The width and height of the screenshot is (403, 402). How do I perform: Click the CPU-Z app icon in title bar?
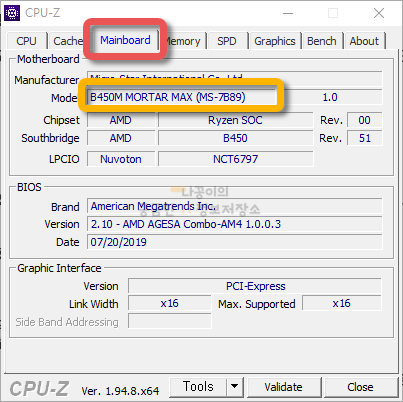click(12, 13)
